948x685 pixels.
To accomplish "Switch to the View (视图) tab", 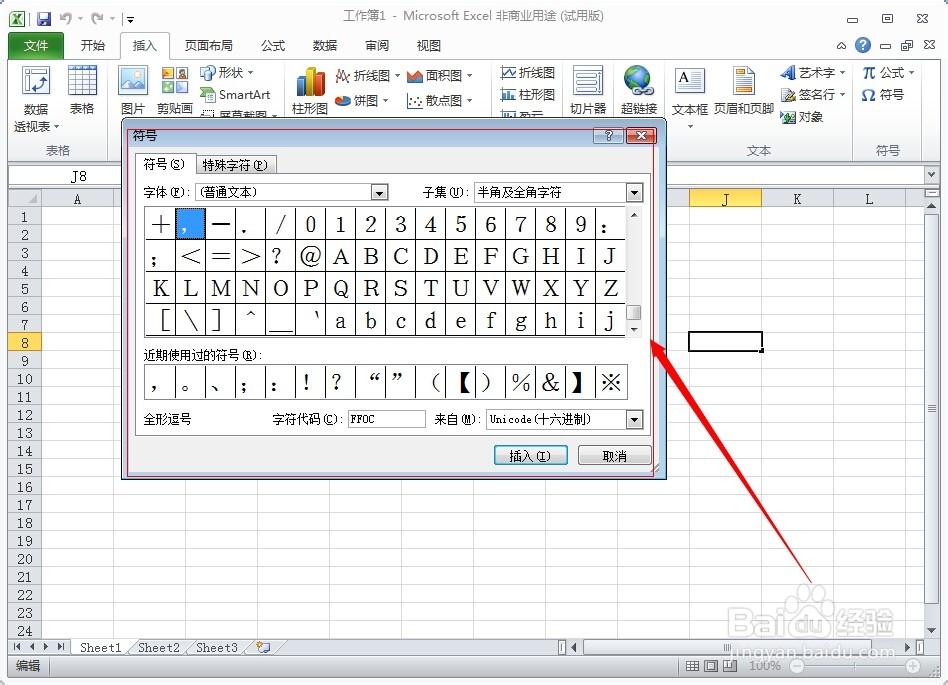I will 429,45.
